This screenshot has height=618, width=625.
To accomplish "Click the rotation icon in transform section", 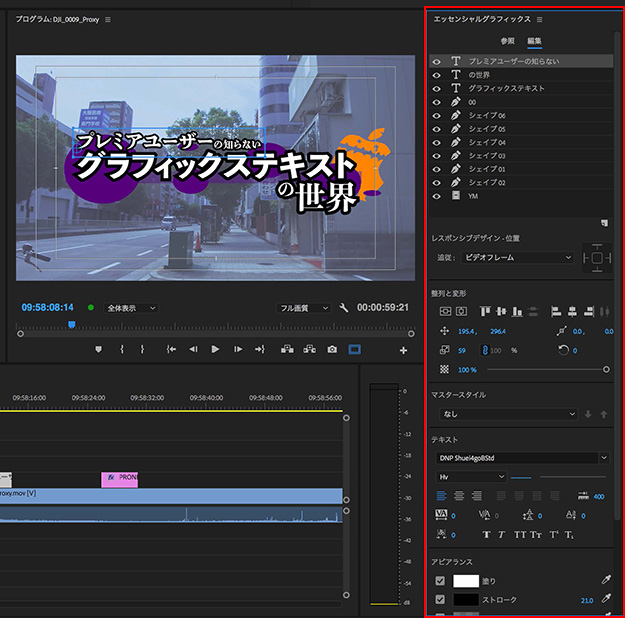I will (563, 350).
